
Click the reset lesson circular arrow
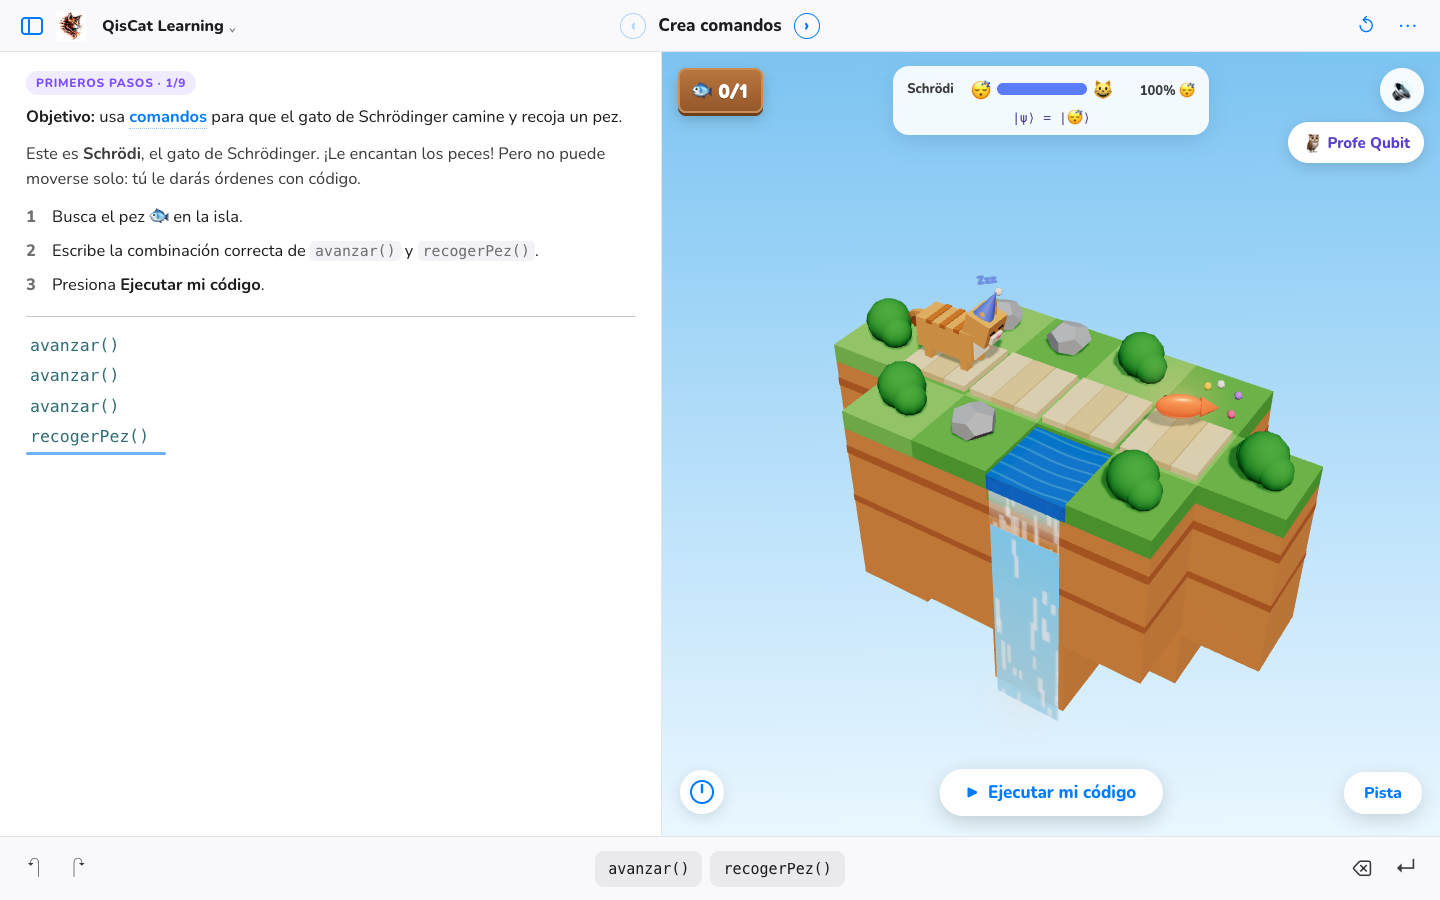1366,25
